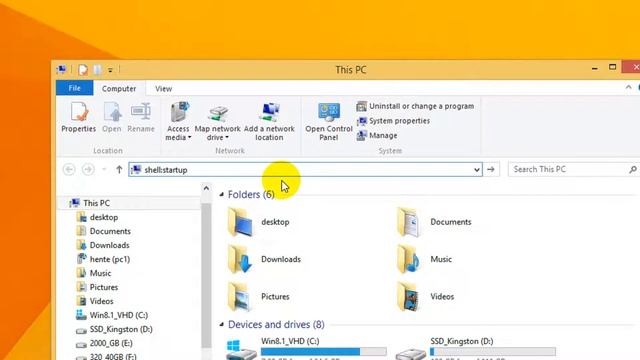
Task: Select the Win8.1_VHD (C:) drive icon
Action: point(240,350)
